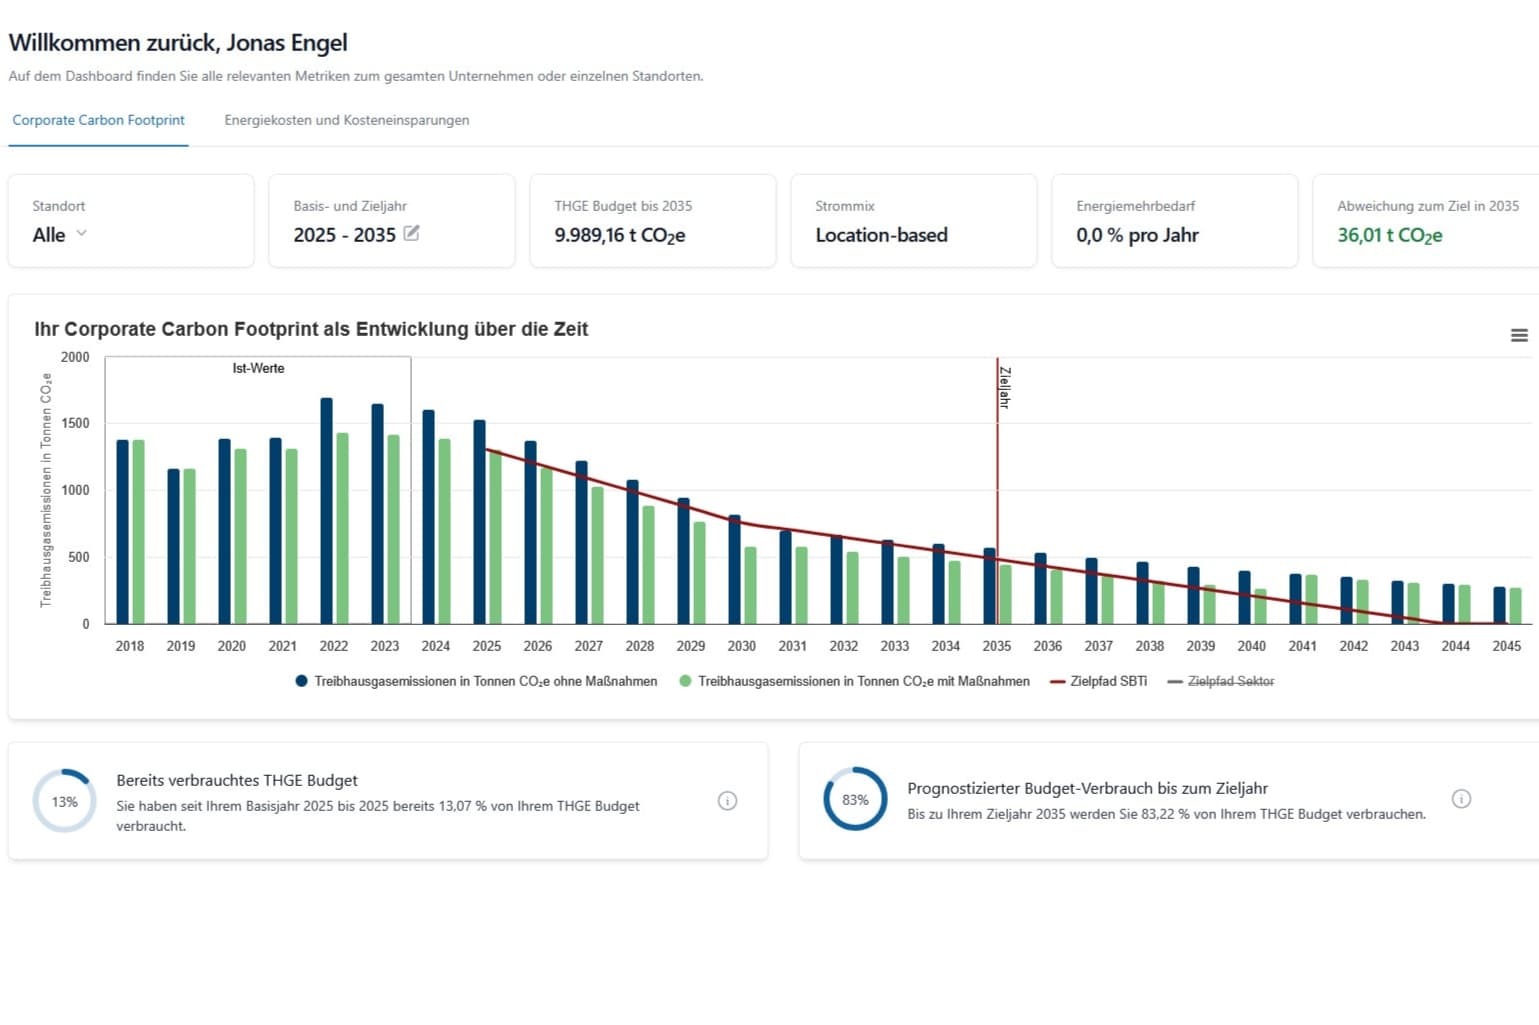Click info icon for Prognostizierter Budget-Verbrauch
1539x1025 pixels.
pyautogui.click(x=1461, y=799)
